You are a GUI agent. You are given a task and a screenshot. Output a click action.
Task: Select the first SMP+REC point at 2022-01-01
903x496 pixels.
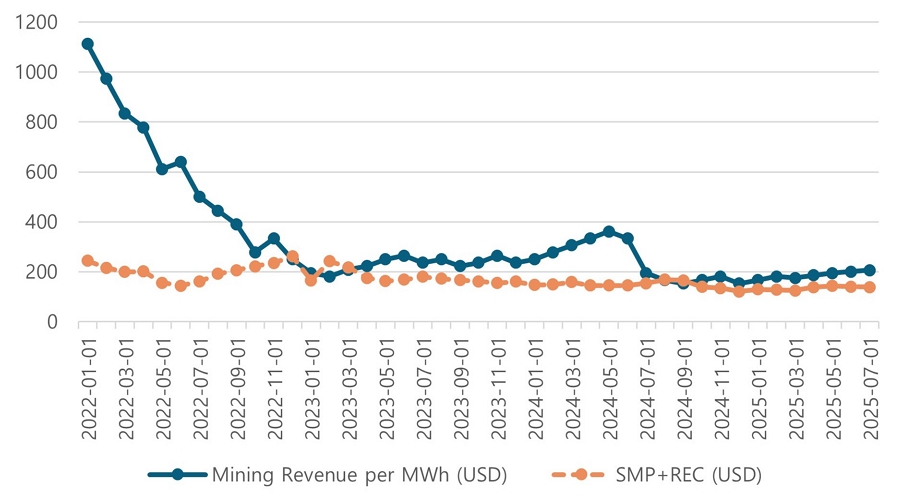point(88,260)
